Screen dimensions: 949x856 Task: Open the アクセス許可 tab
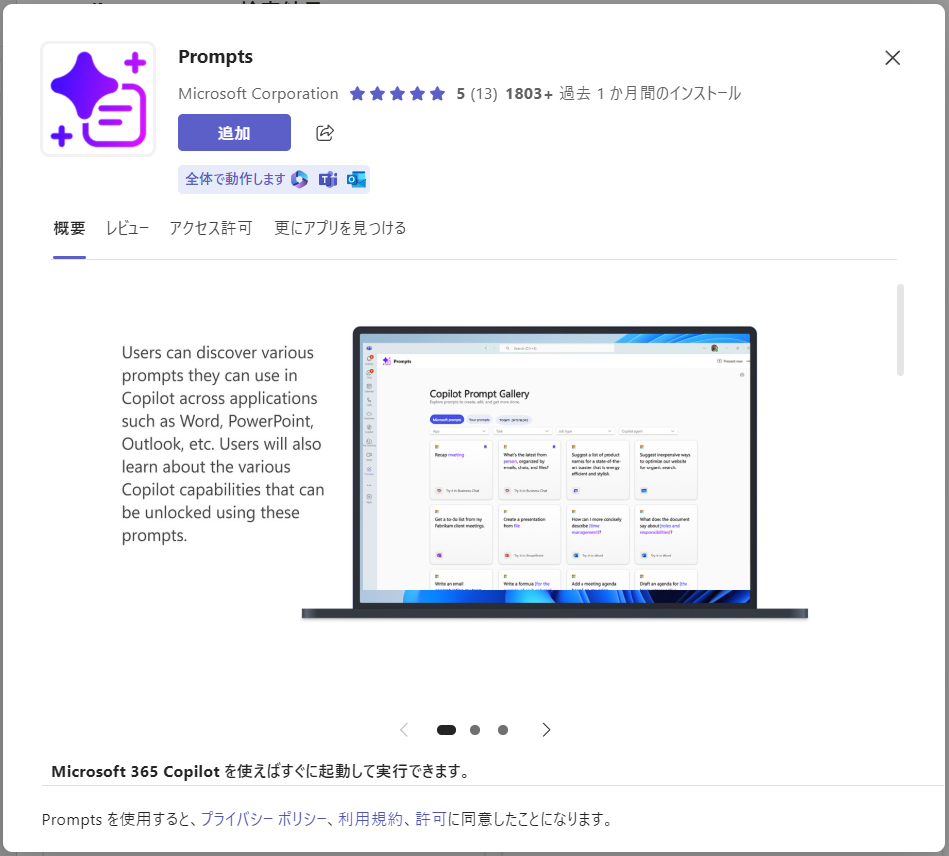click(x=211, y=228)
